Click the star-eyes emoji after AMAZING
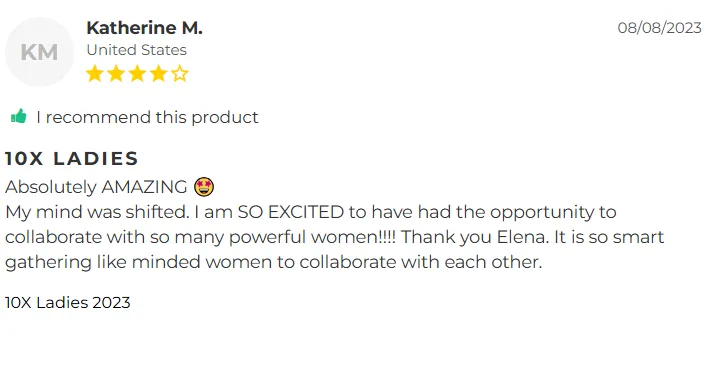The height and width of the screenshot is (387, 708). (x=204, y=187)
